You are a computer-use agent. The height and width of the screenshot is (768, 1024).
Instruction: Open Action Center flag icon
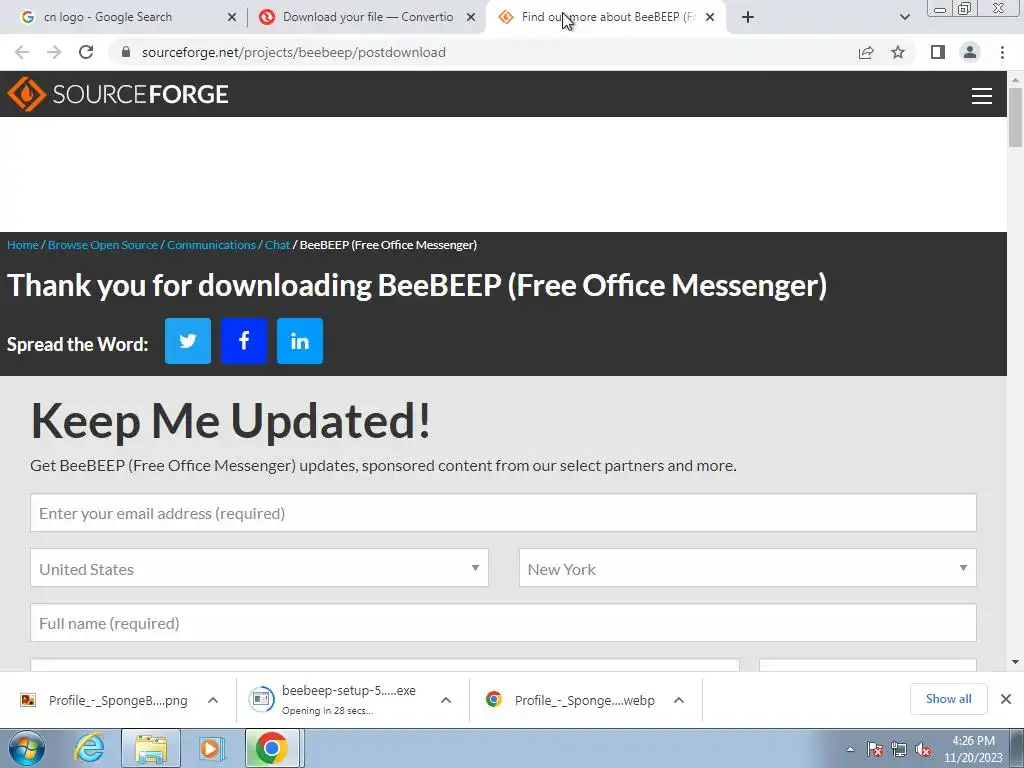tap(875, 749)
